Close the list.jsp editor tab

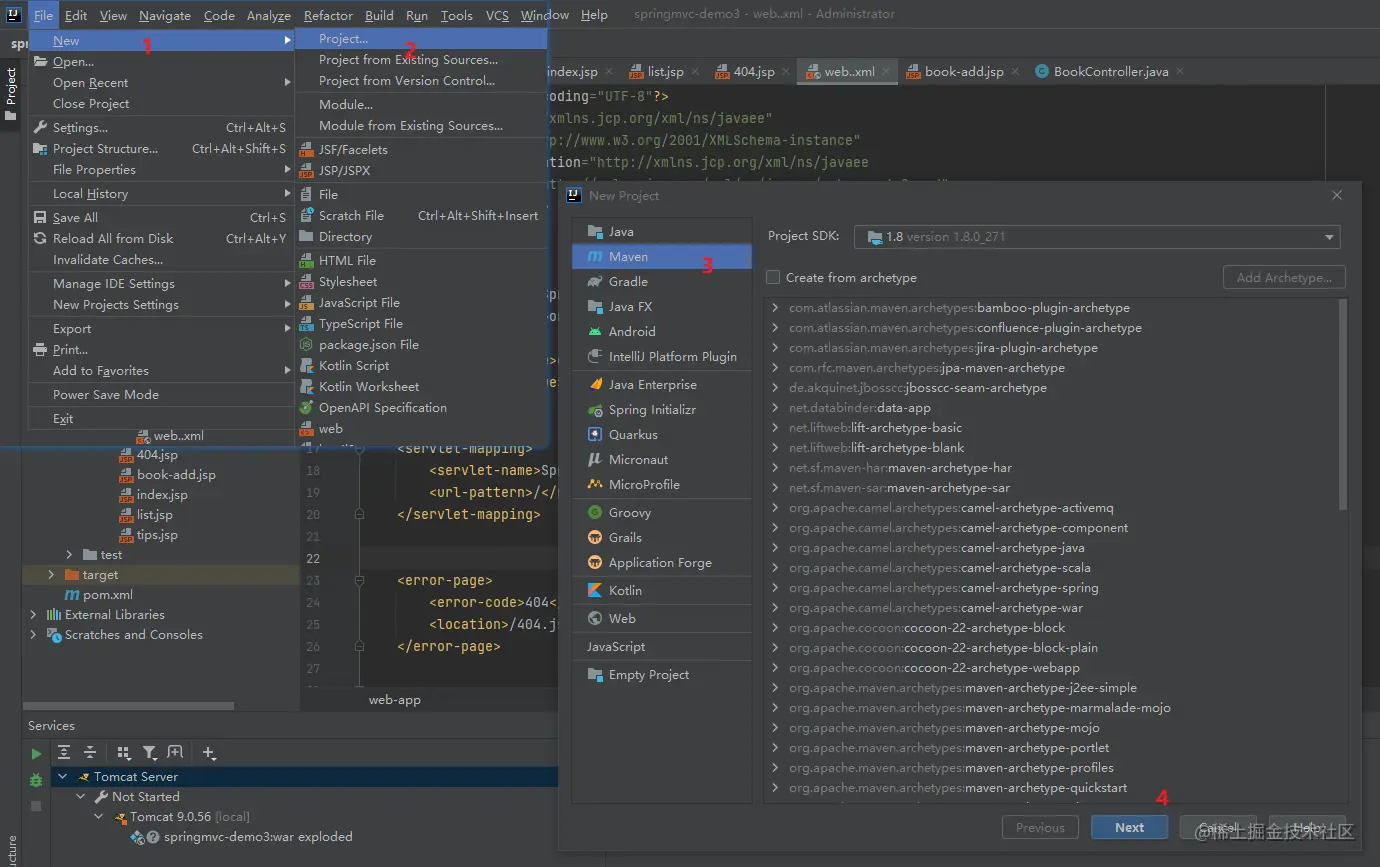(696, 72)
